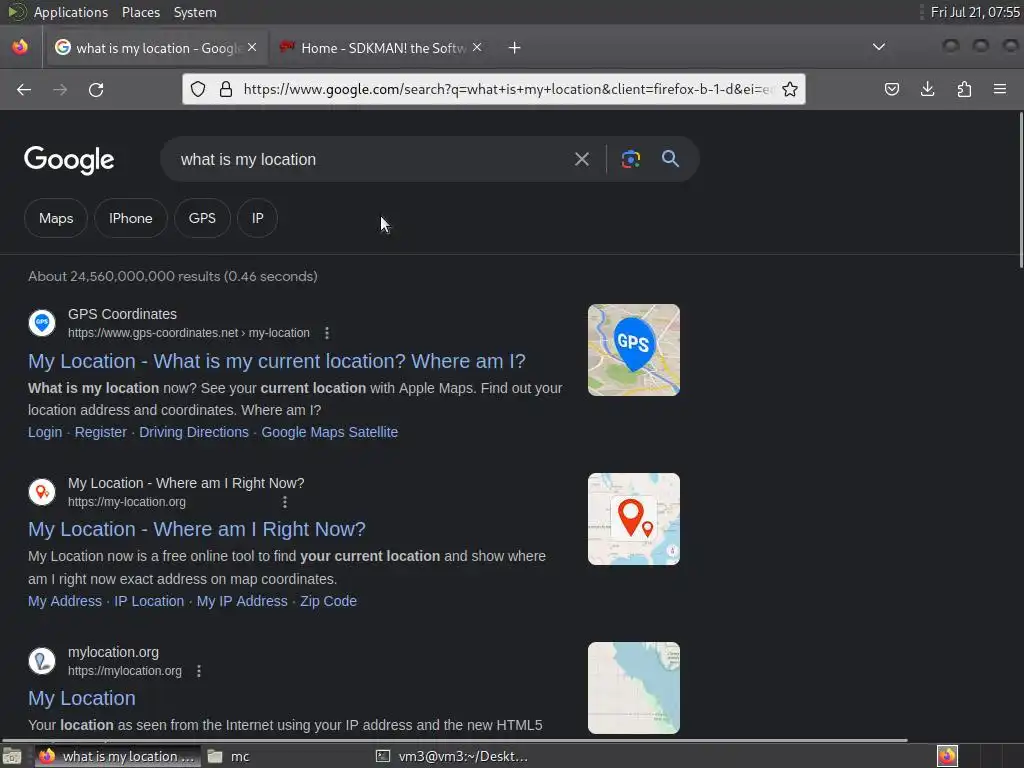Close the Google search tab

coord(252,47)
